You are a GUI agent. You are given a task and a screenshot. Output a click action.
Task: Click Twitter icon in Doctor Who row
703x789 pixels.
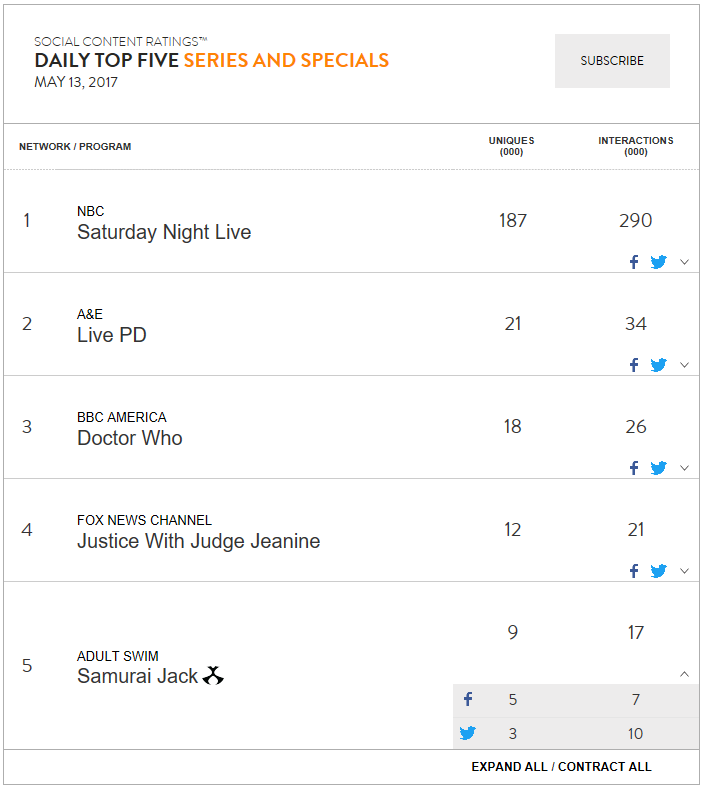click(658, 468)
